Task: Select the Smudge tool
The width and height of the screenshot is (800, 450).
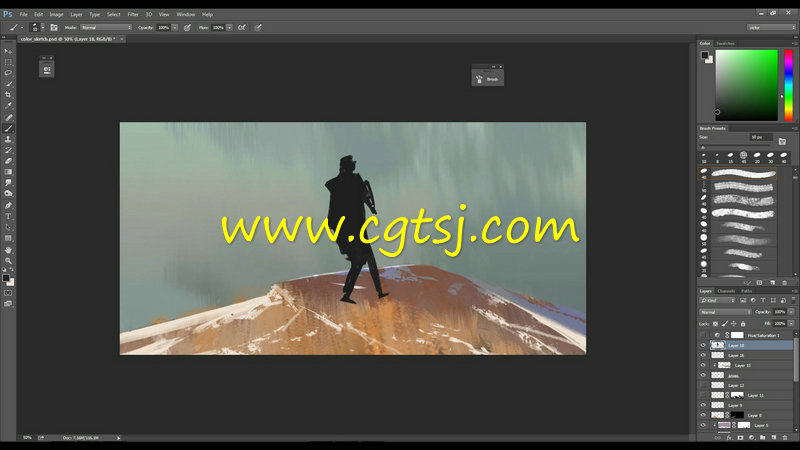Action: point(8,183)
